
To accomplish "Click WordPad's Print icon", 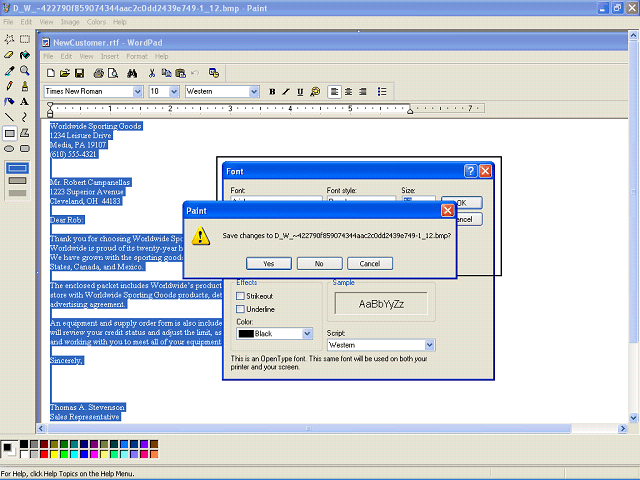I will coord(98,73).
